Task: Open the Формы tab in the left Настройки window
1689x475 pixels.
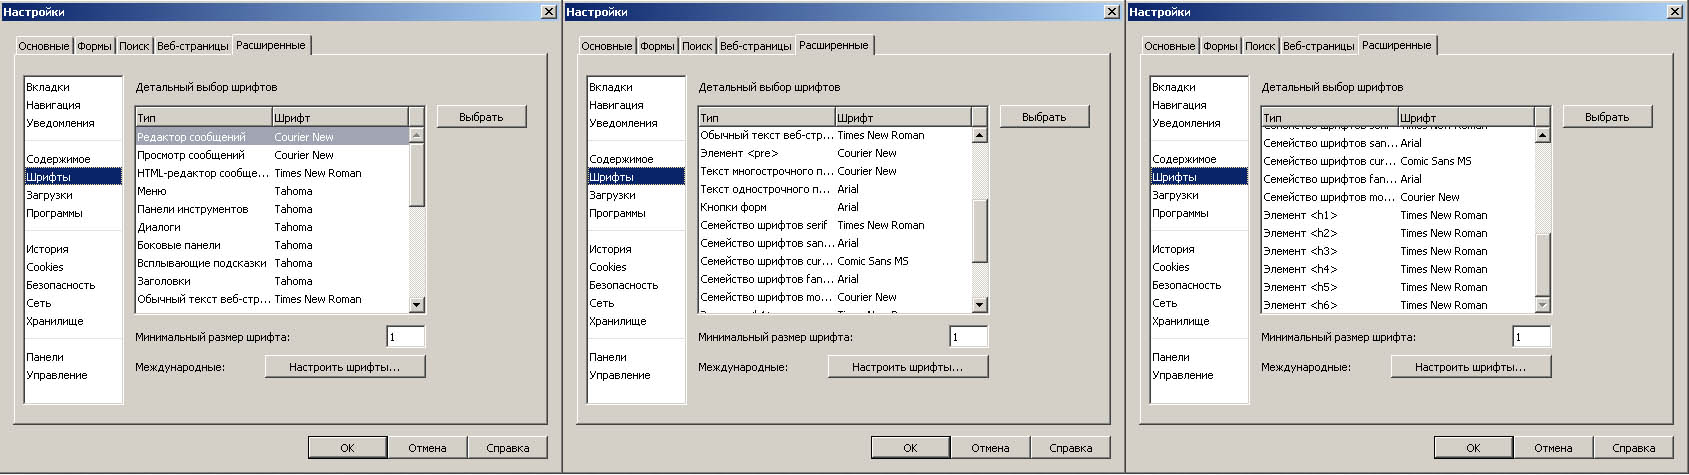Action: click(94, 46)
